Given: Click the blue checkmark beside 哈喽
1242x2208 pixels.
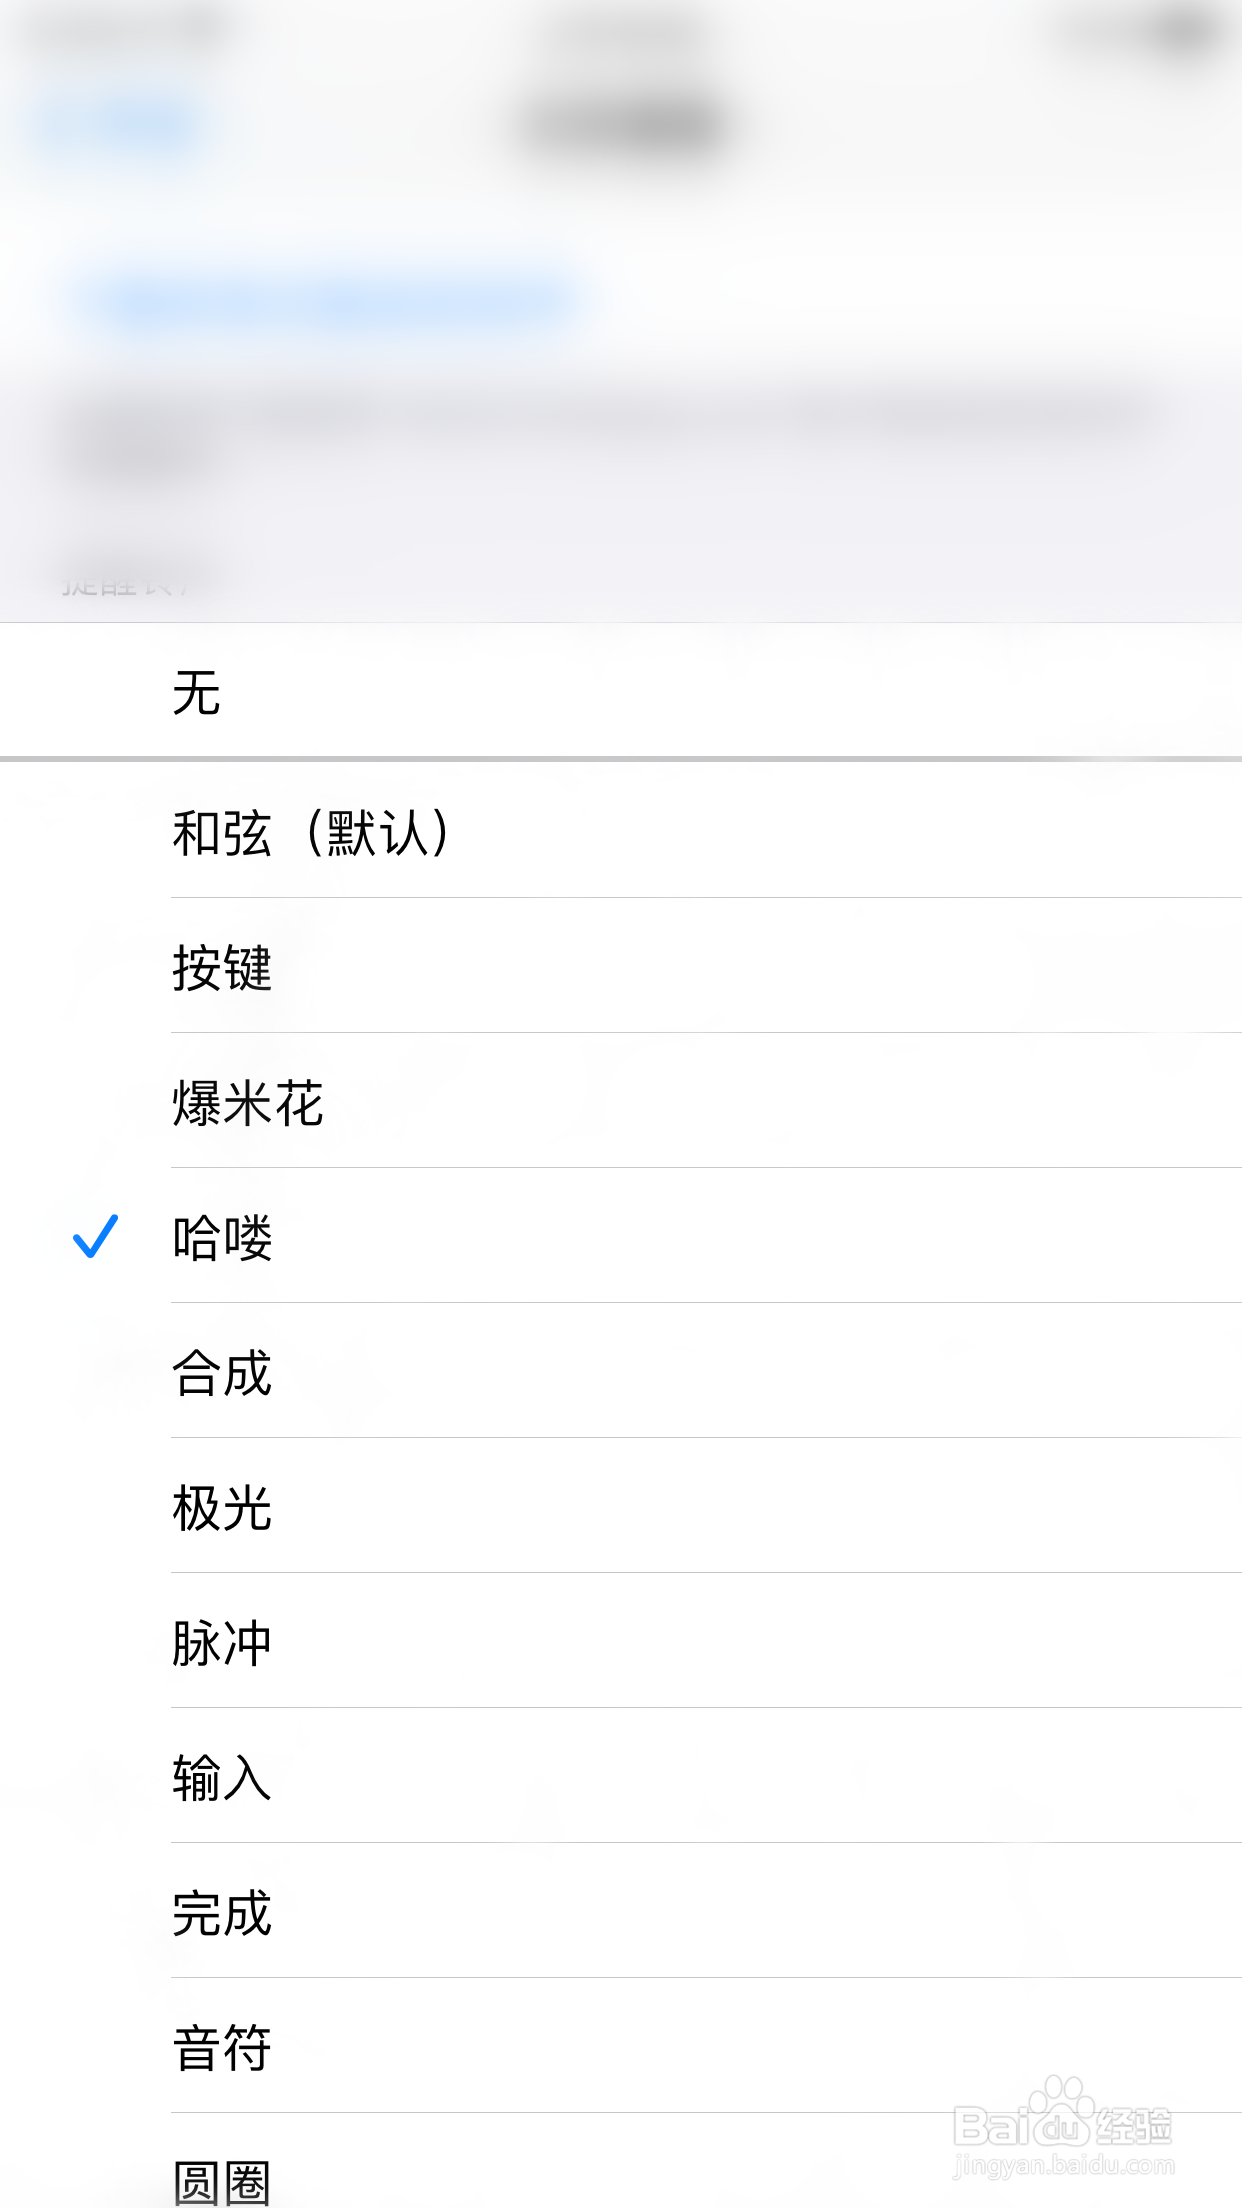Looking at the screenshot, I should pos(96,1236).
